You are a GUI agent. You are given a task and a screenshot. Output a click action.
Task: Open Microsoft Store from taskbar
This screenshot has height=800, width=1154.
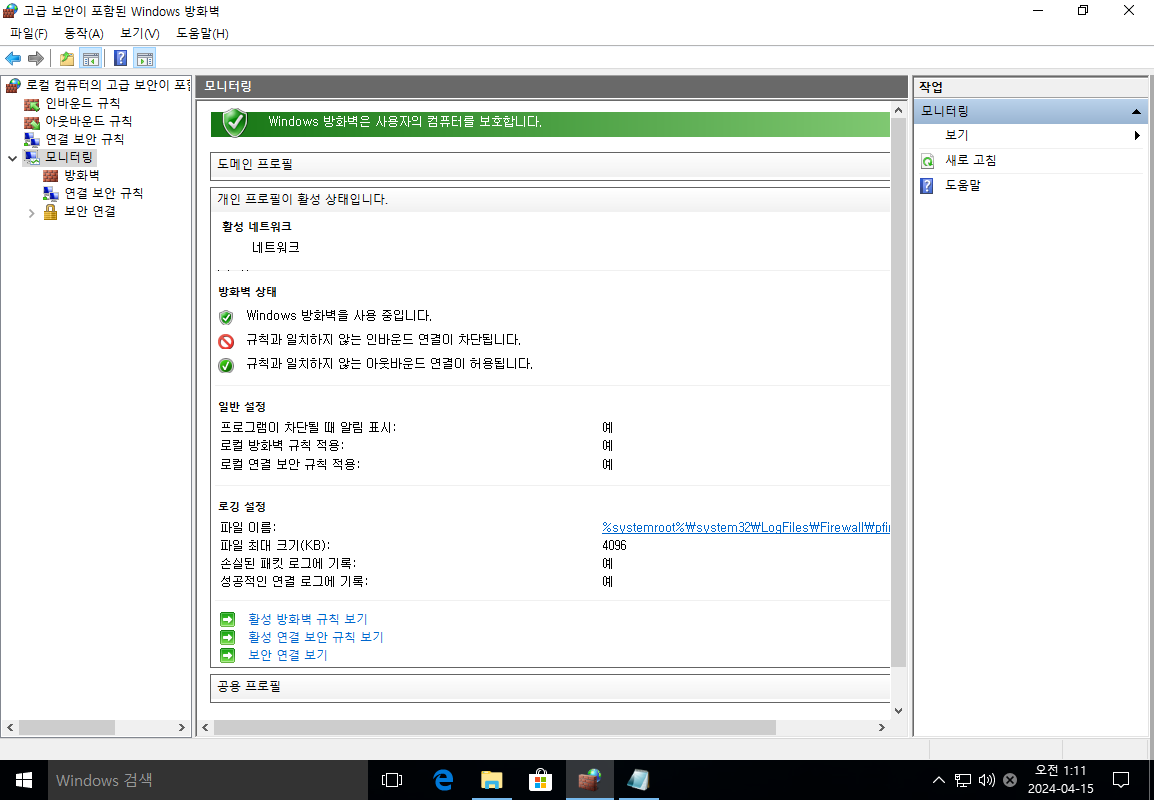[x=540, y=780]
